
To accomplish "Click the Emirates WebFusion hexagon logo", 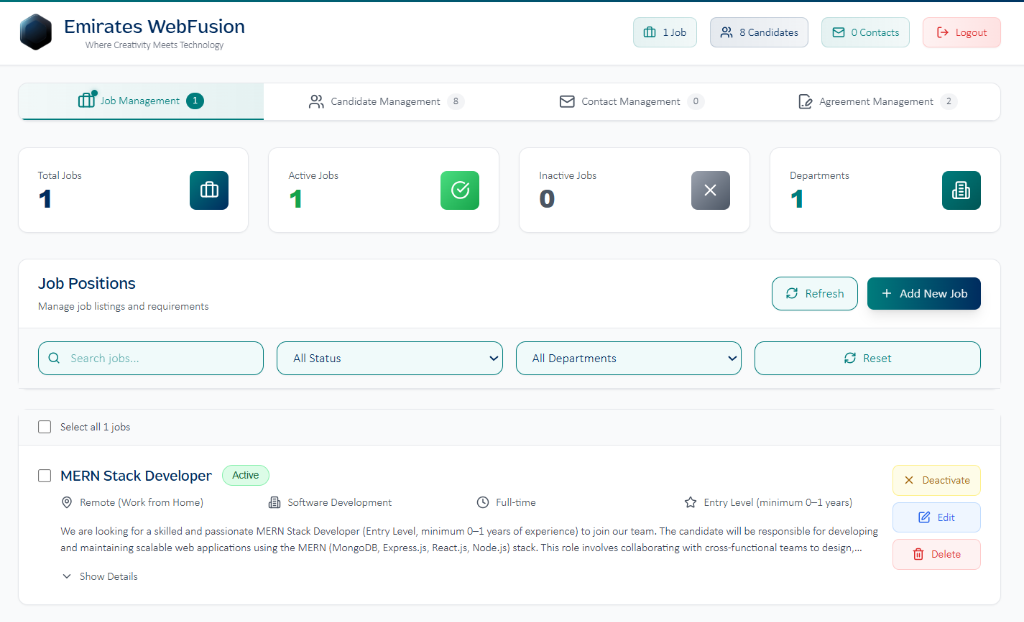I will tap(35, 32).
